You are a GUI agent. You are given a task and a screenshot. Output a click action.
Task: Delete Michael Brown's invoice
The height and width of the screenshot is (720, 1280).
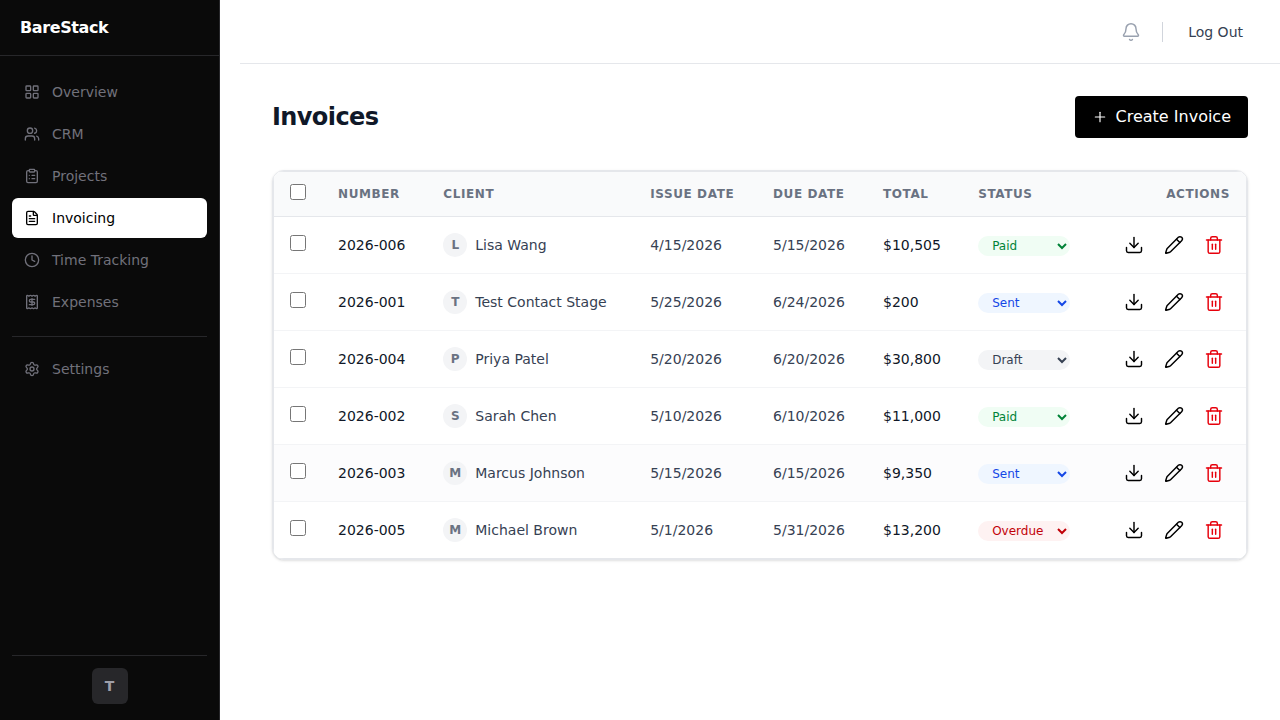1214,530
